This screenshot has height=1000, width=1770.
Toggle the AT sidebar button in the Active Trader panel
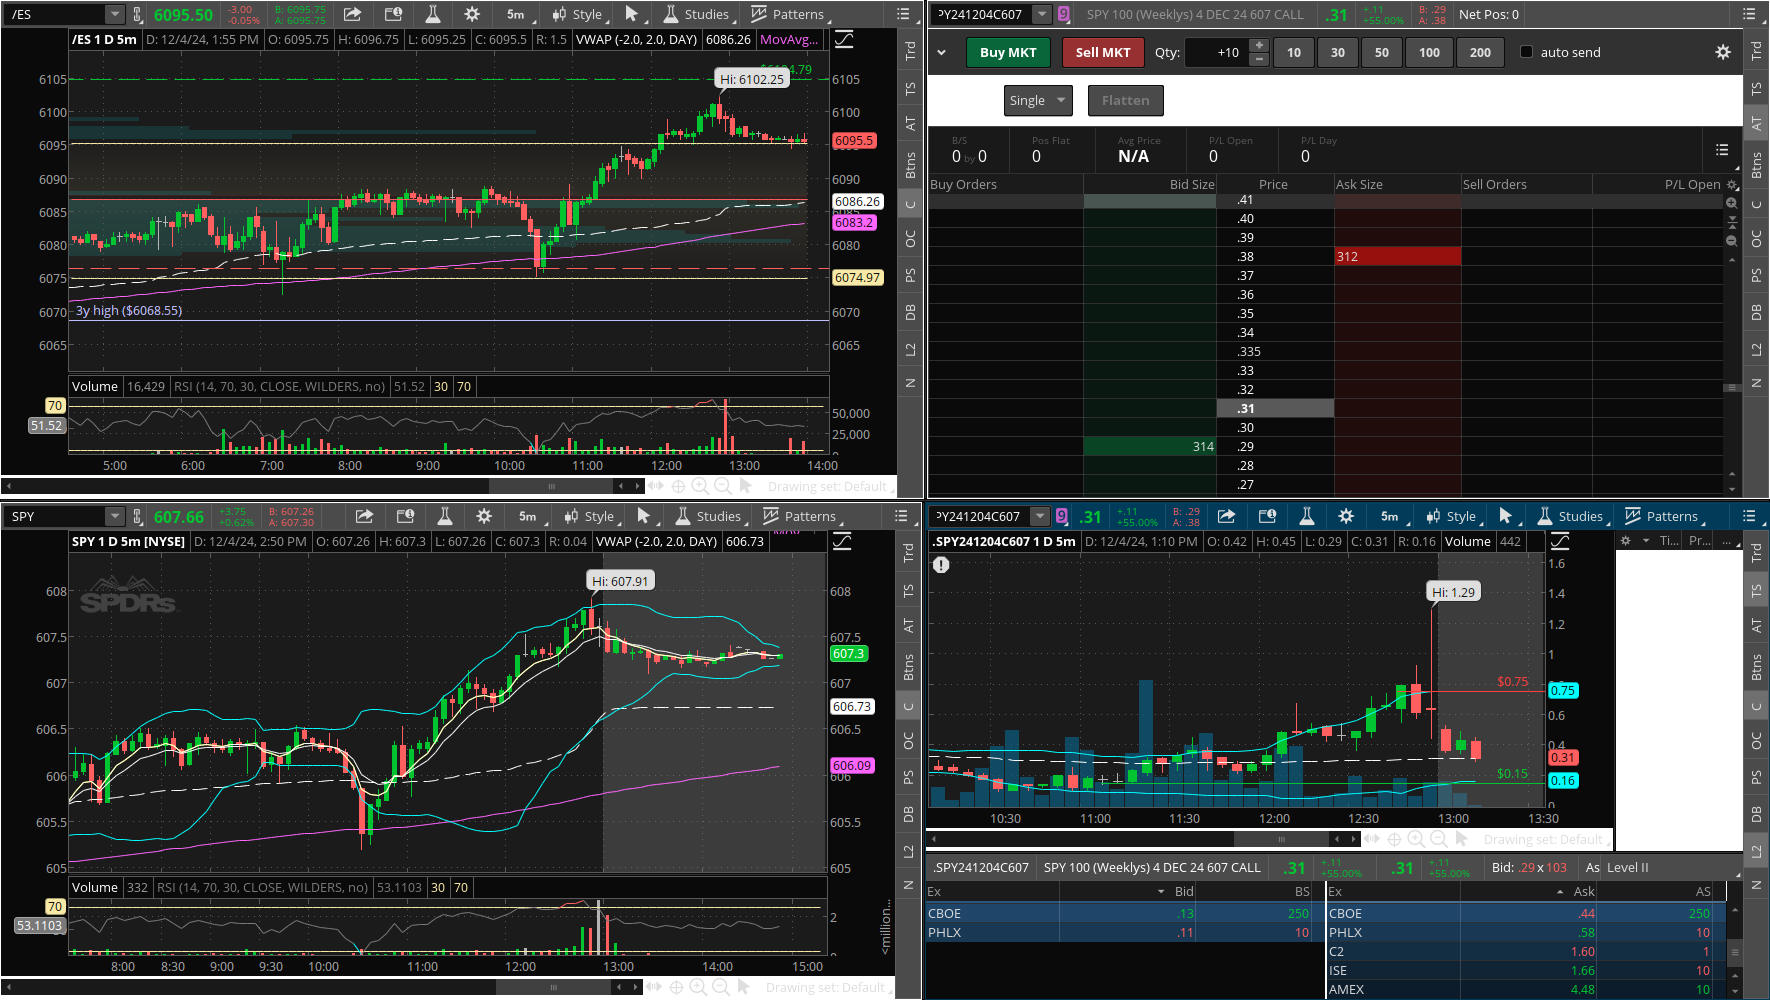point(1757,124)
